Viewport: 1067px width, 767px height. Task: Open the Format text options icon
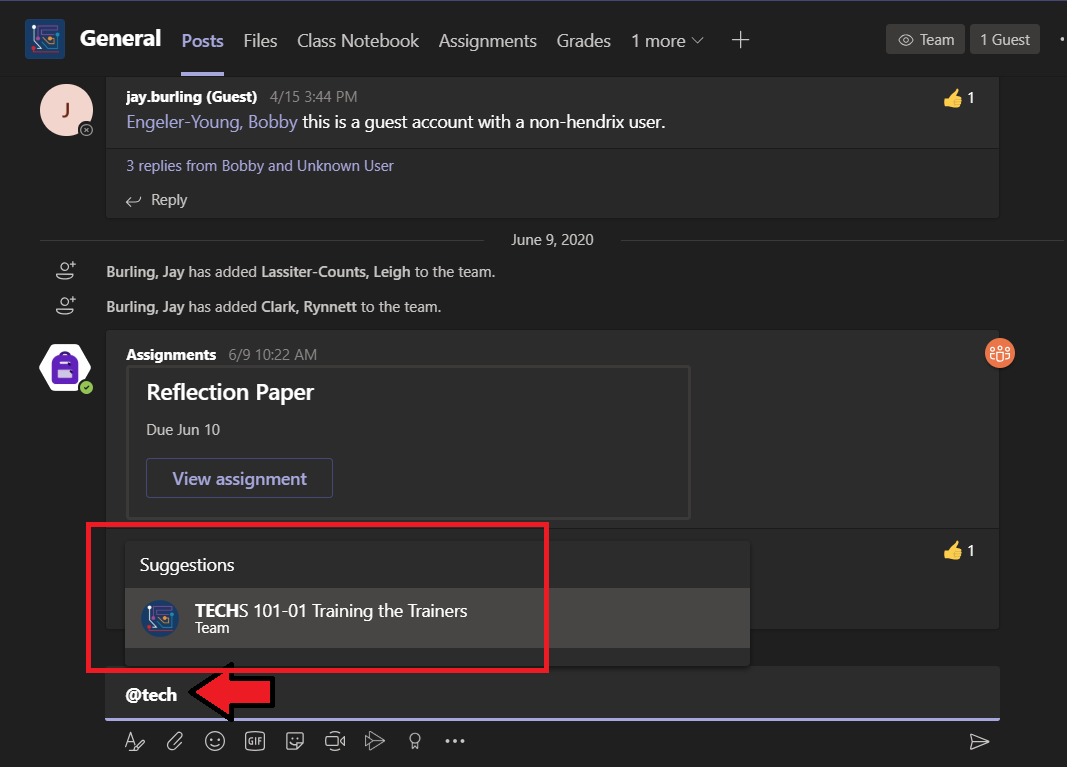pyautogui.click(x=135, y=741)
